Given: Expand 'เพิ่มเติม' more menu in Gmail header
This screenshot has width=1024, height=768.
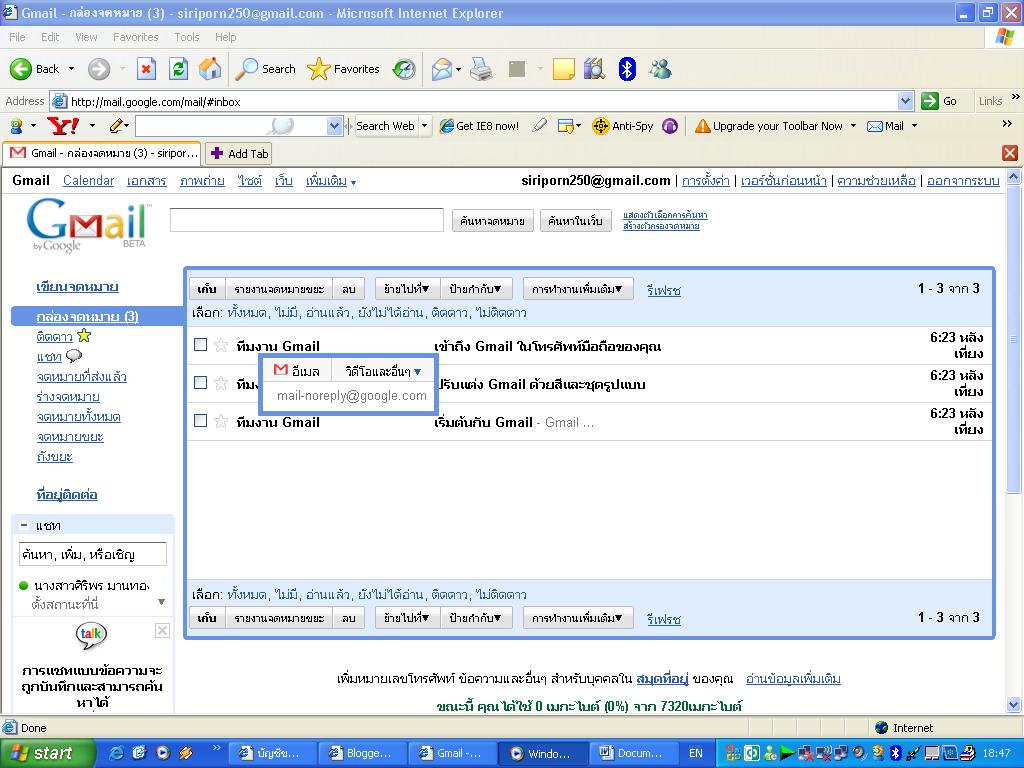Looking at the screenshot, I should tap(330, 181).
